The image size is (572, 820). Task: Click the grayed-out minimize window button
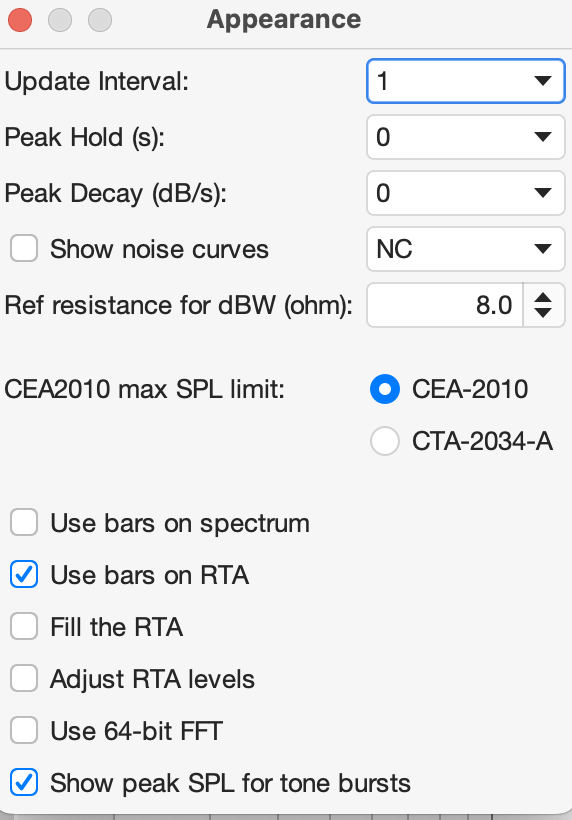(60, 20)
